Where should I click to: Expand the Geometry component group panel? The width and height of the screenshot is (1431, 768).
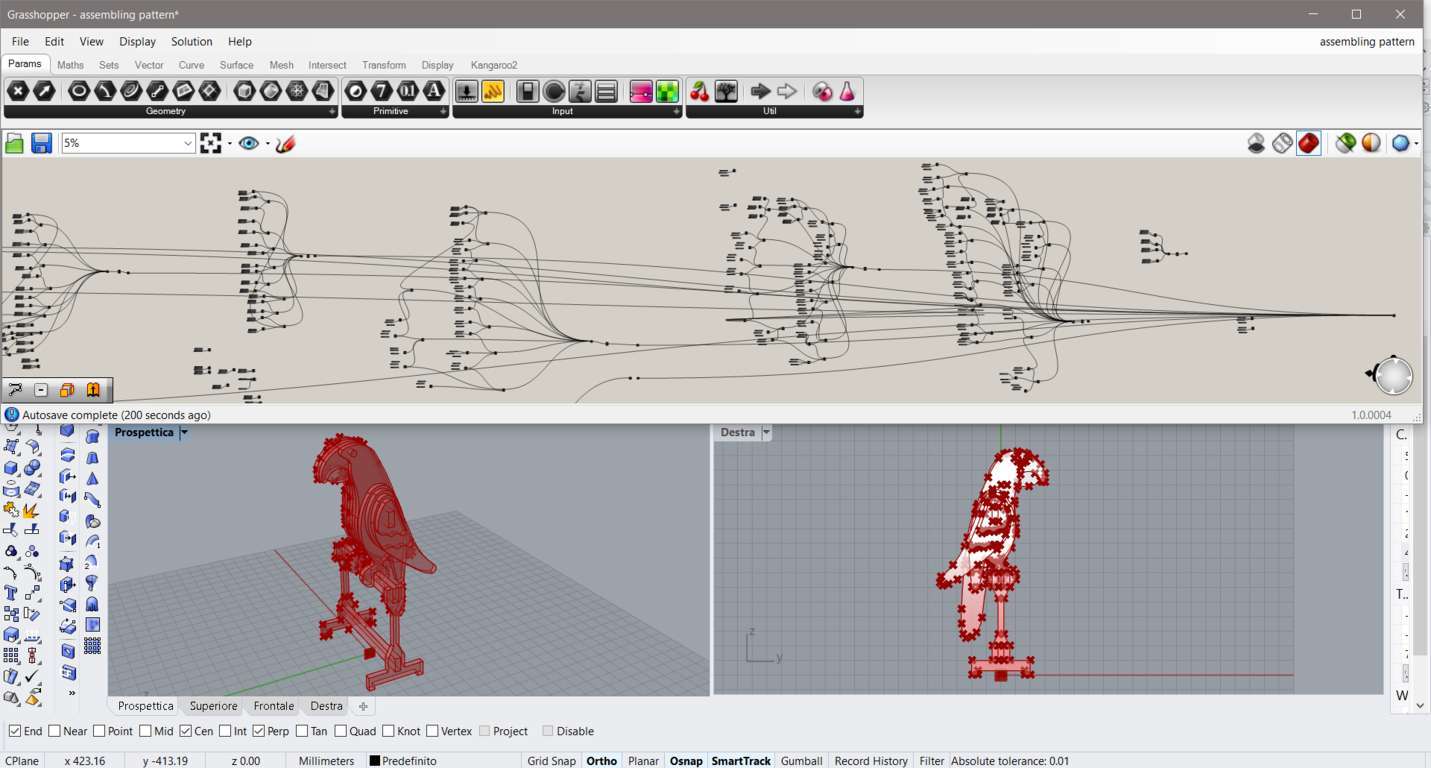pos(332,112)
